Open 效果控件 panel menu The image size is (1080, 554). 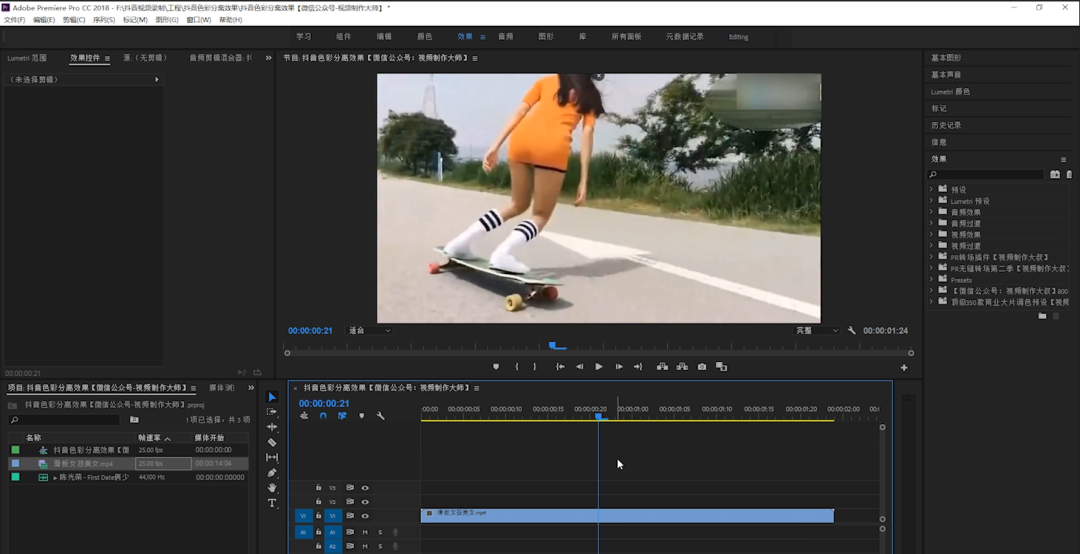coord(107,59)
